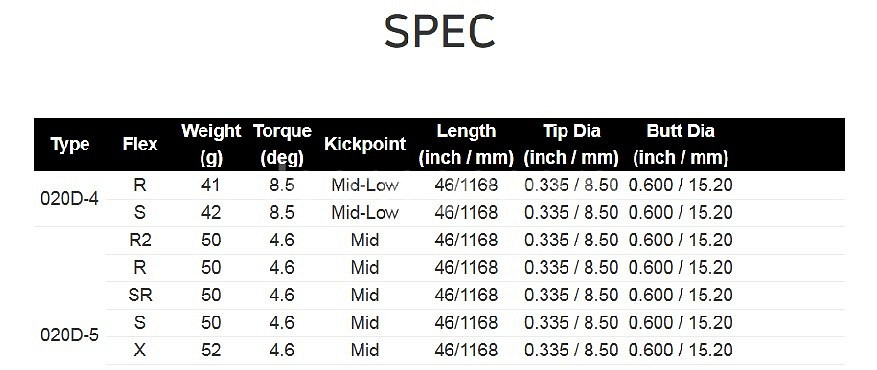877x370 pixels.
Task: Select the Kickpoint column header
Action: tap(365, 144)
